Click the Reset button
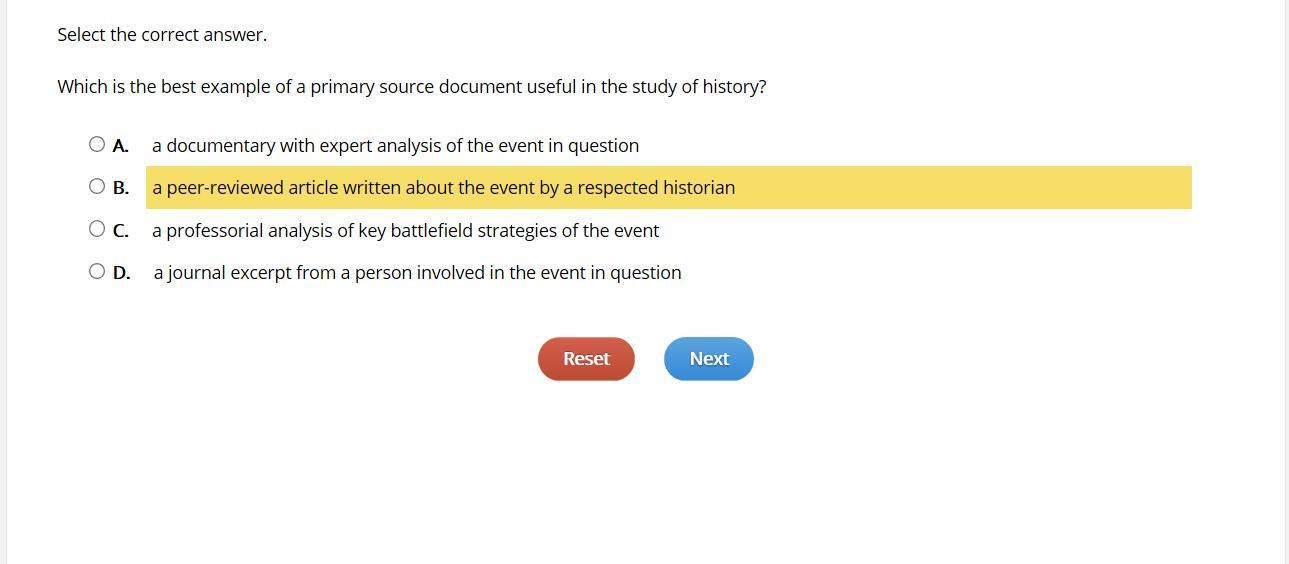 (586, 359)
